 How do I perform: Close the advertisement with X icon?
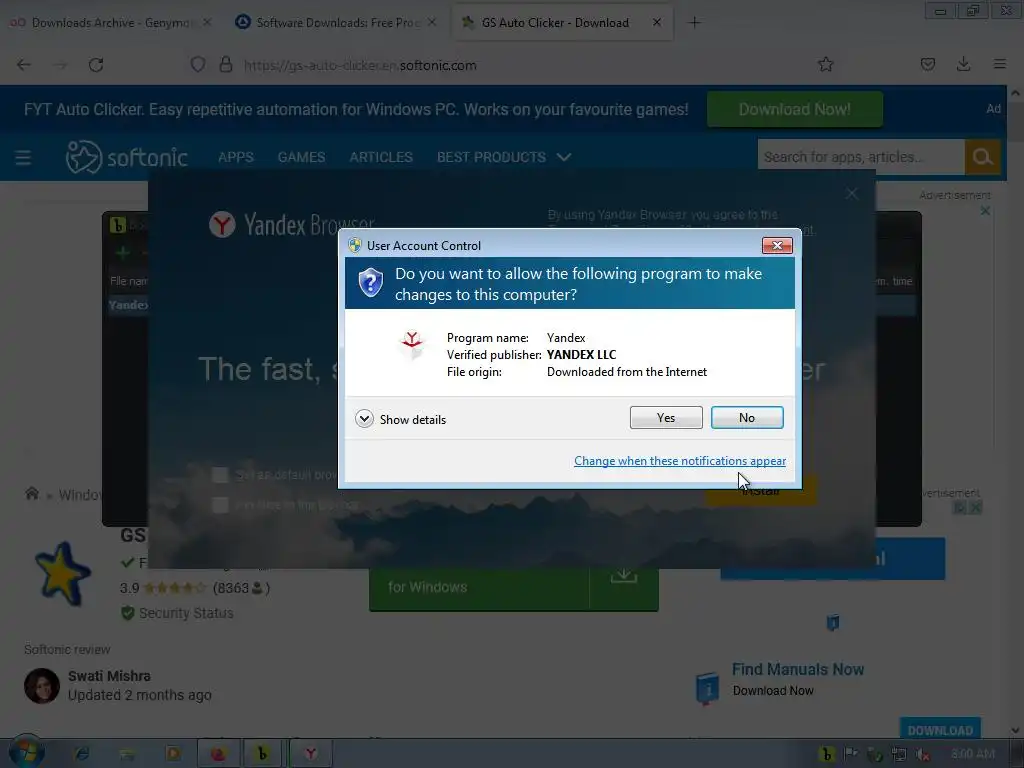(x=985, y=211)
